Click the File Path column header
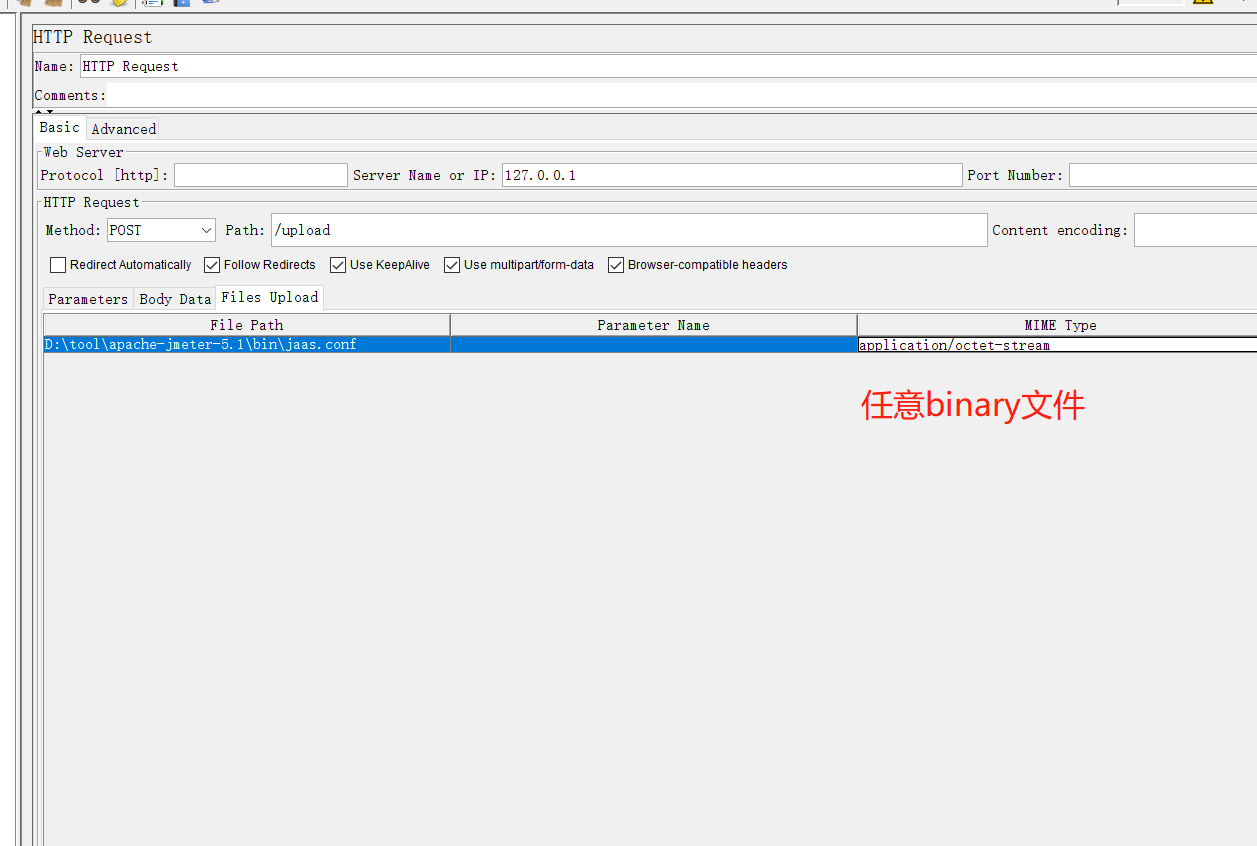The image size is (1257, 846). tap(247, 325)
